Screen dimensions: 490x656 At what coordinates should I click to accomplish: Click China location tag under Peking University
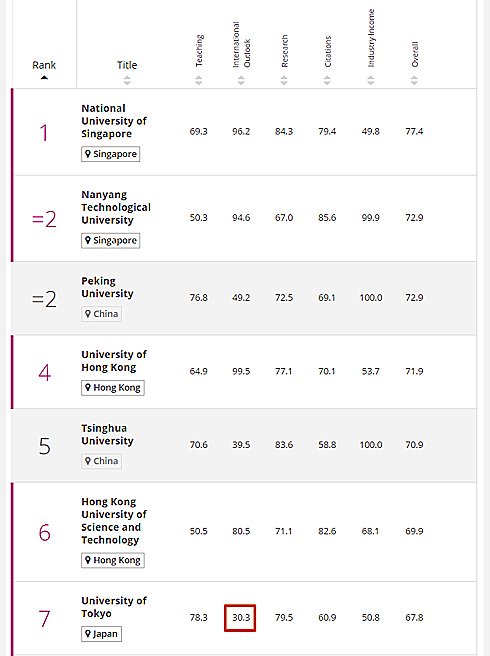101,314
